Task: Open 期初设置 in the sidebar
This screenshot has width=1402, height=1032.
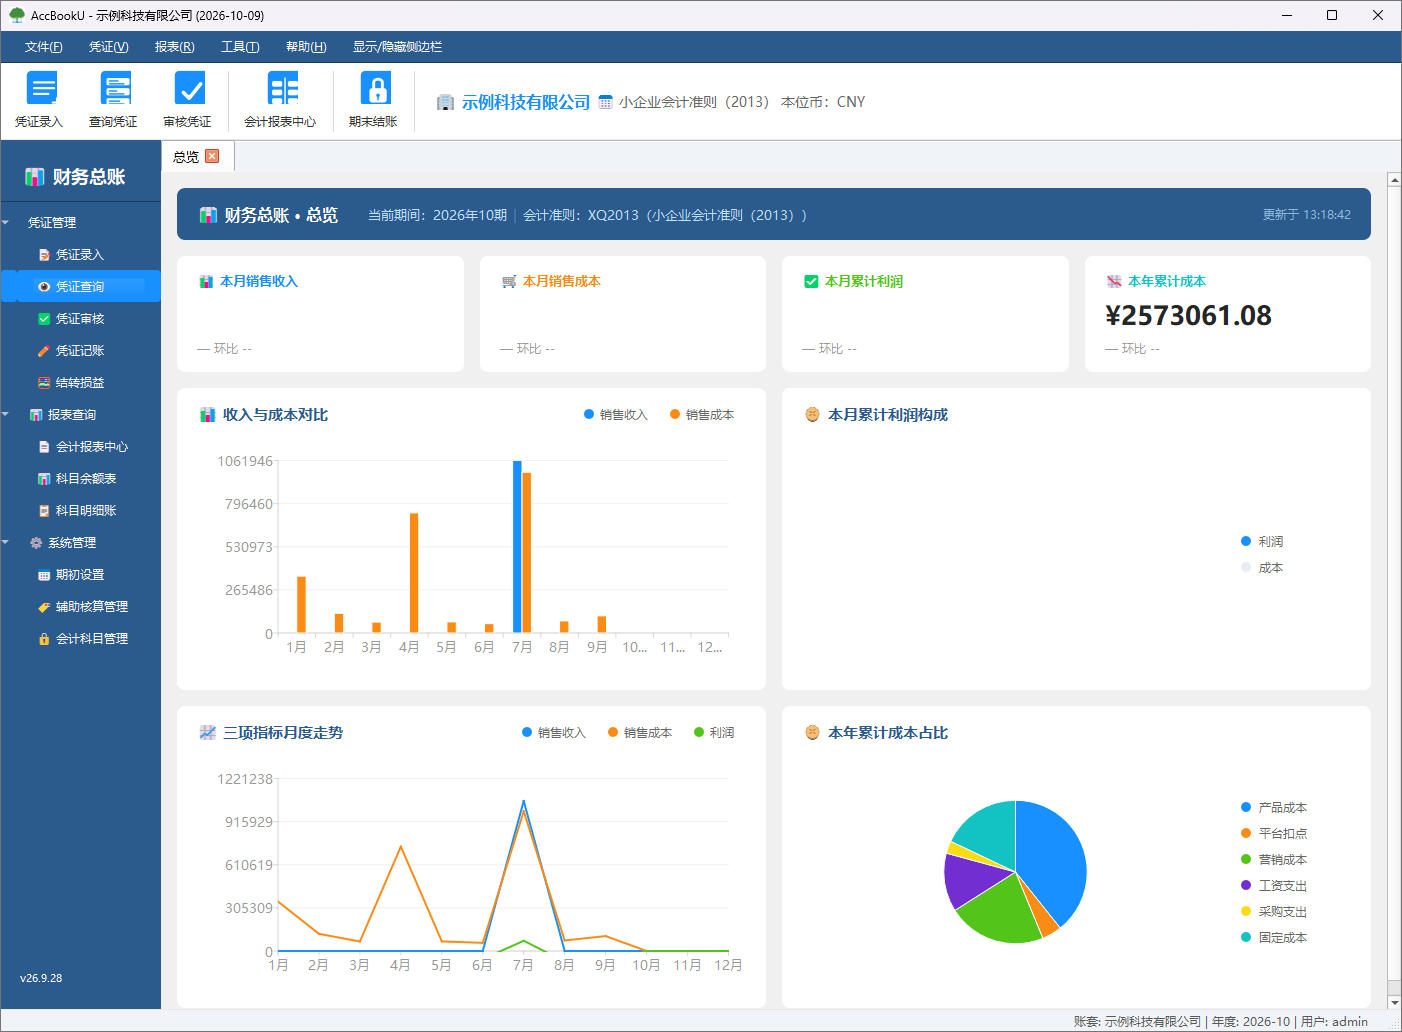Action: tap(80, 575)
